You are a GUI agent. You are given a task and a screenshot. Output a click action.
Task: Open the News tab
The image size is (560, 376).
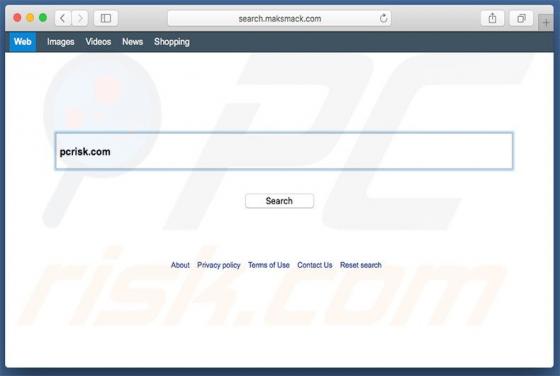point(132,42)
